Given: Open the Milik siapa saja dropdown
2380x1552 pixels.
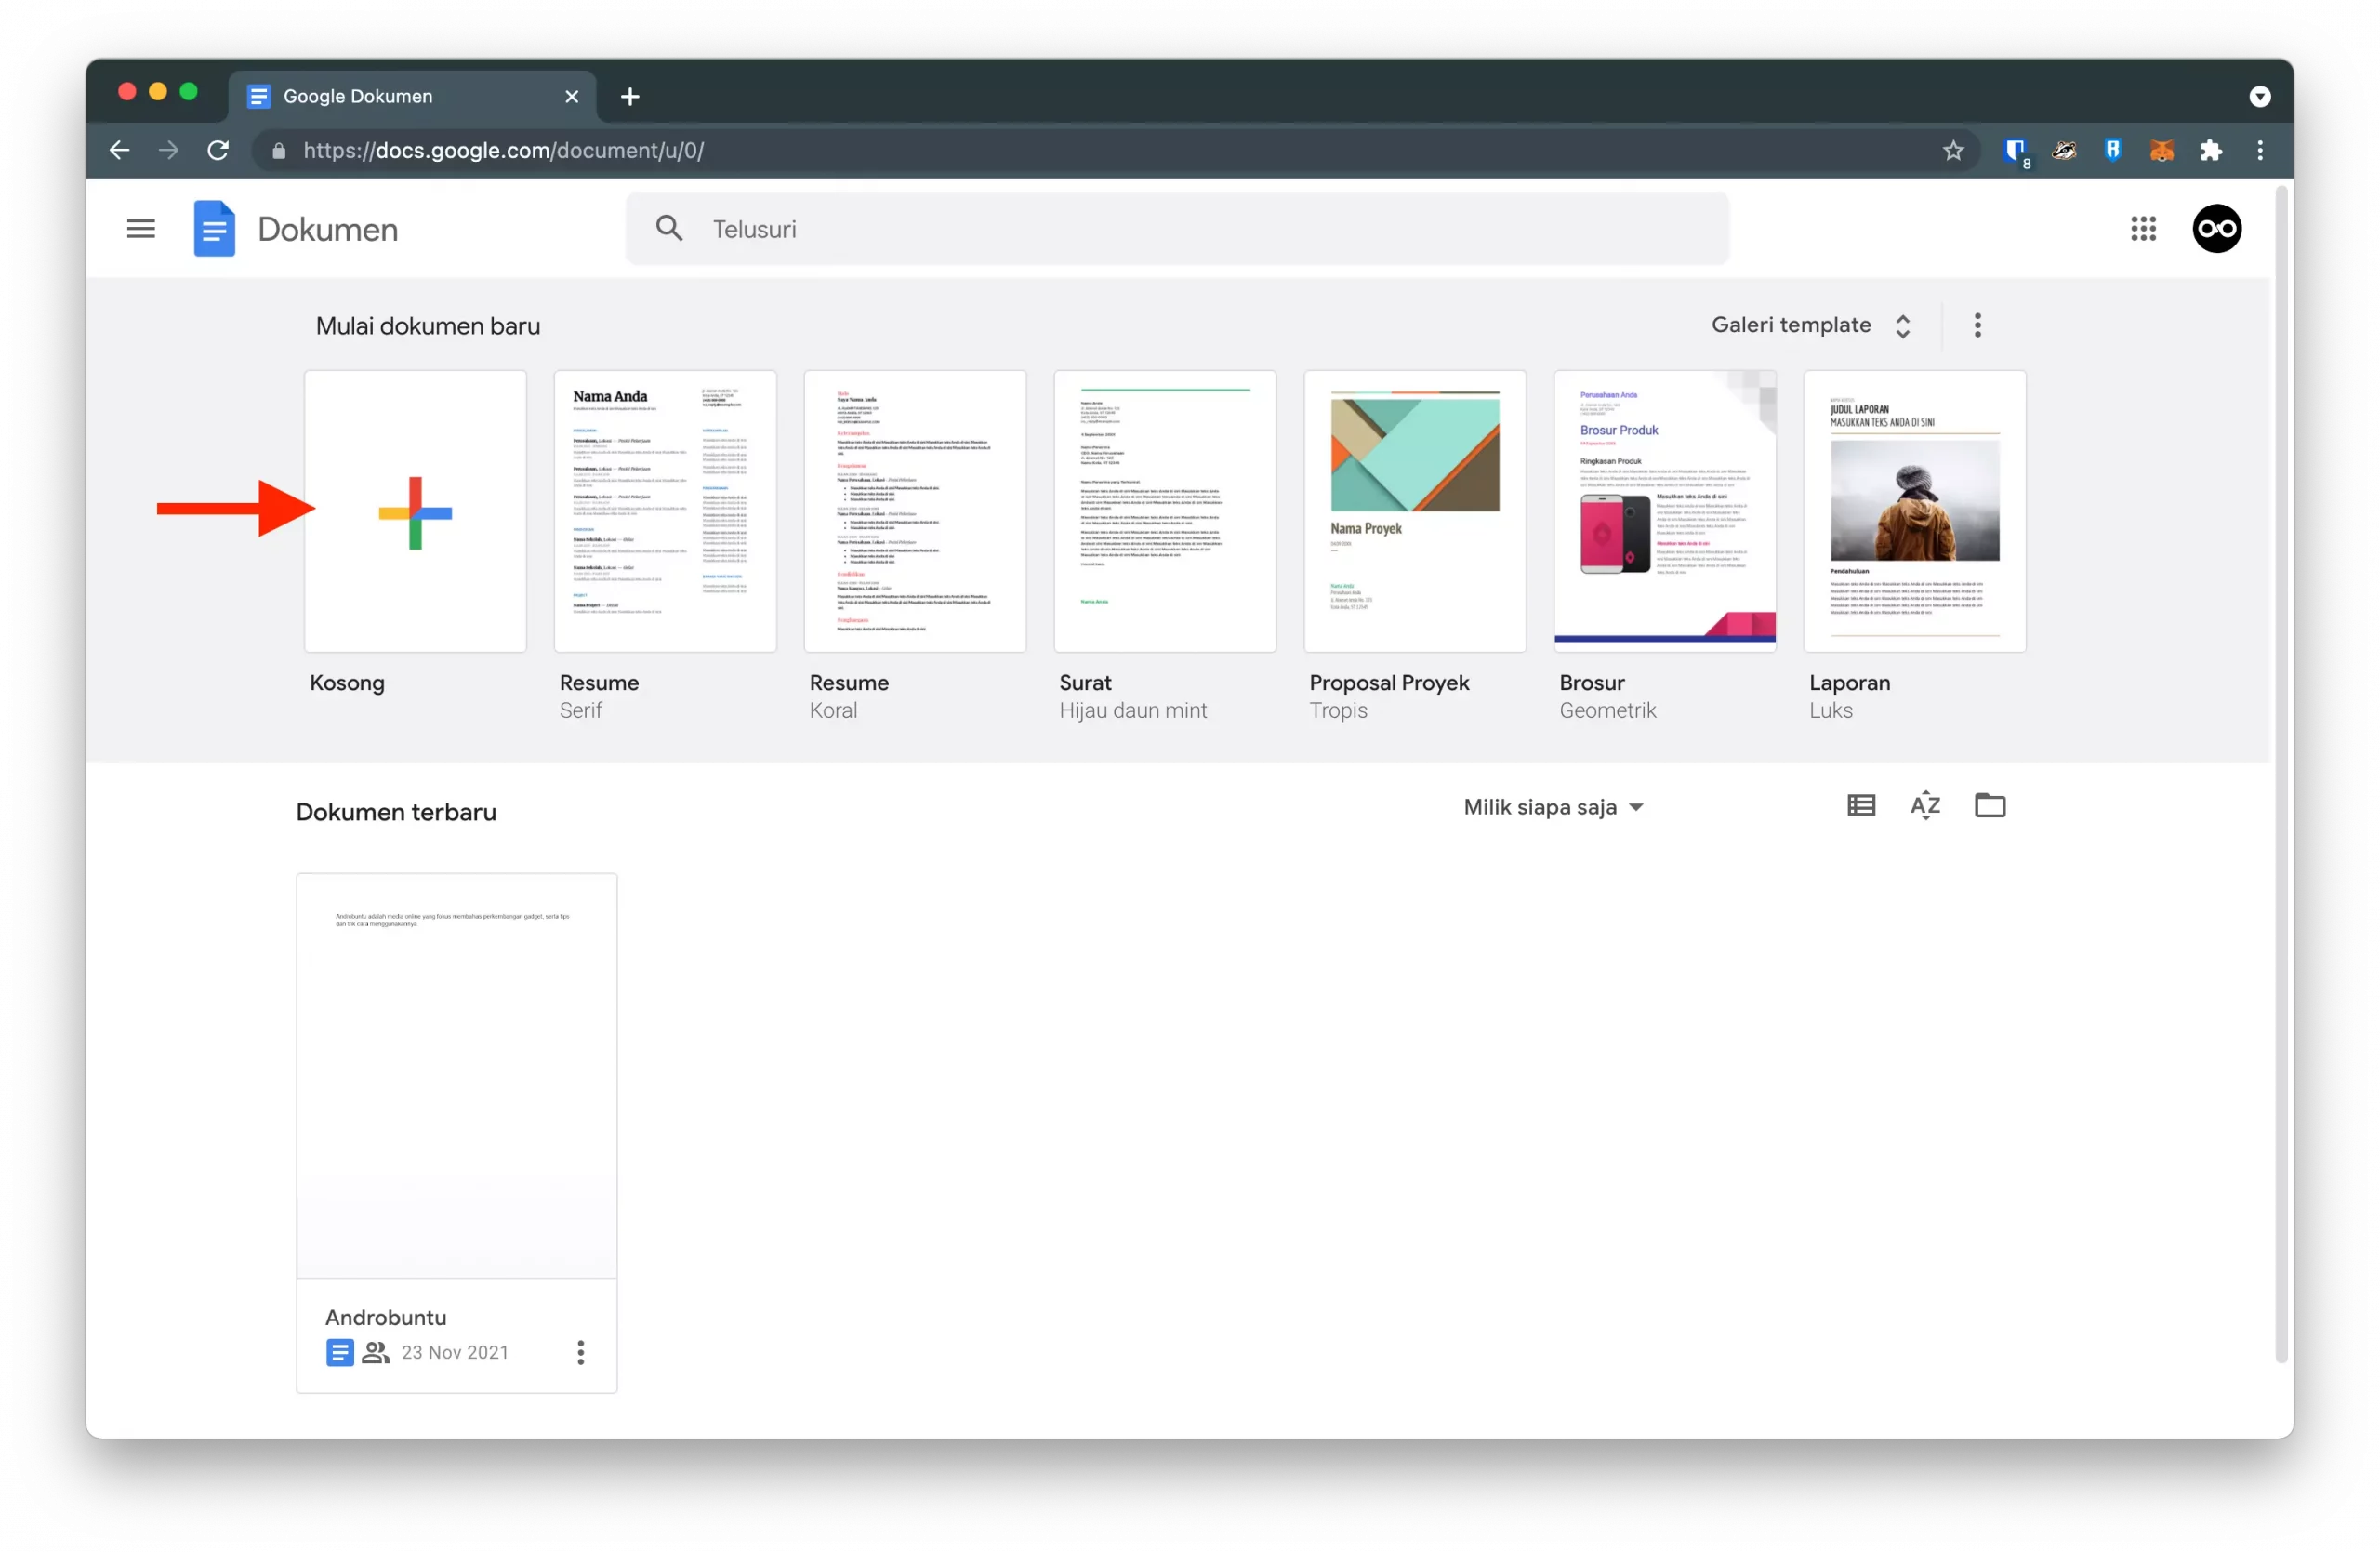Looking at the screenshot, I should (x=1553, y=807).
